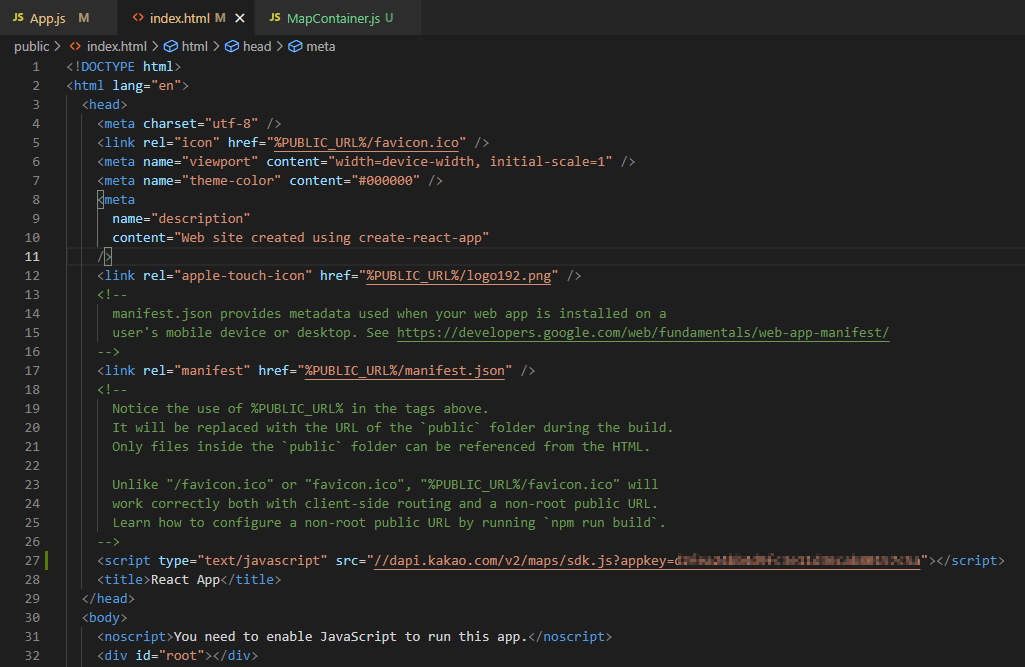Close the index.html tab
The image size is (1025, 667).
[x=240, y=18]
